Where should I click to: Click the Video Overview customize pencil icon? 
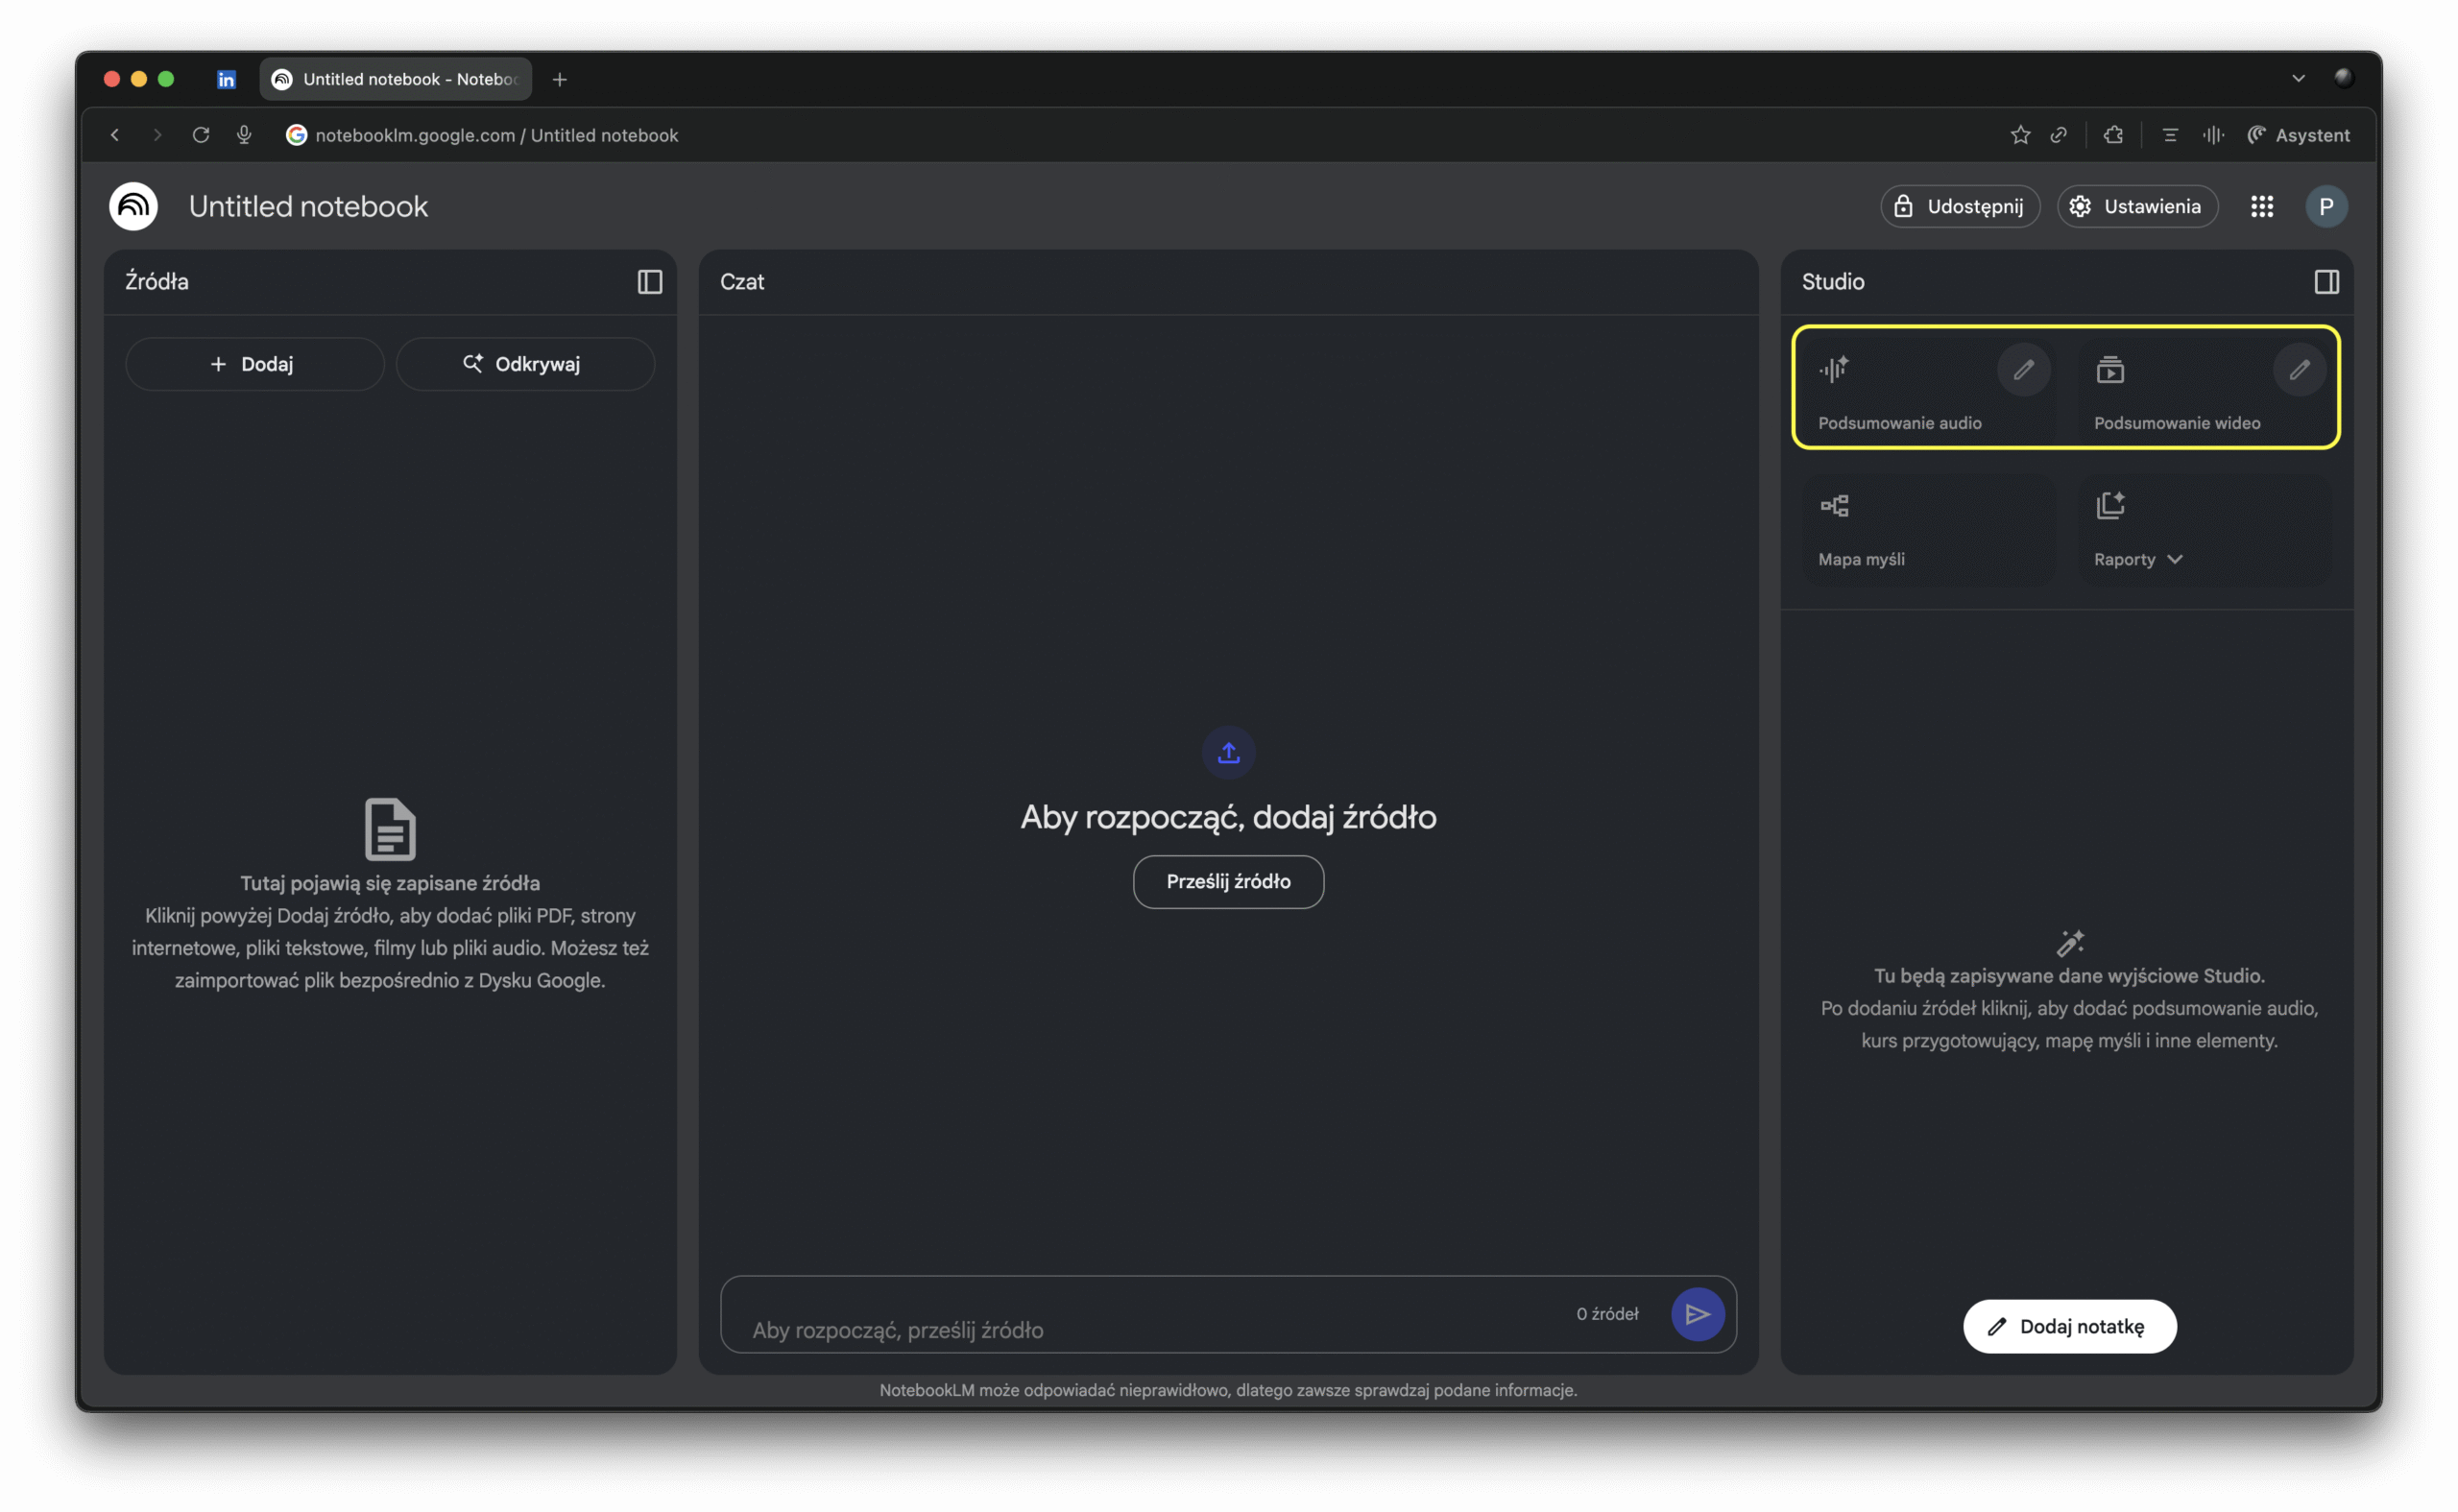[x=2299, y=370]
